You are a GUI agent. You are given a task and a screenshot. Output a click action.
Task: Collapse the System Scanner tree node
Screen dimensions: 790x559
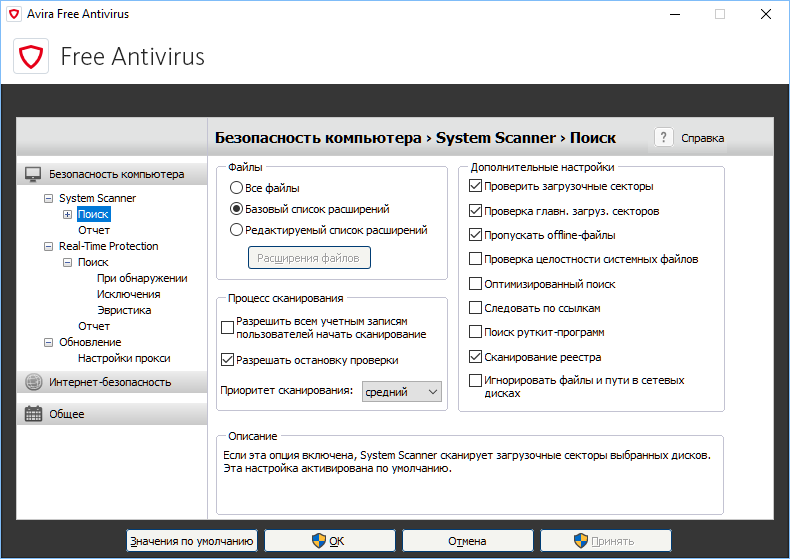click(x=48, y=198)
